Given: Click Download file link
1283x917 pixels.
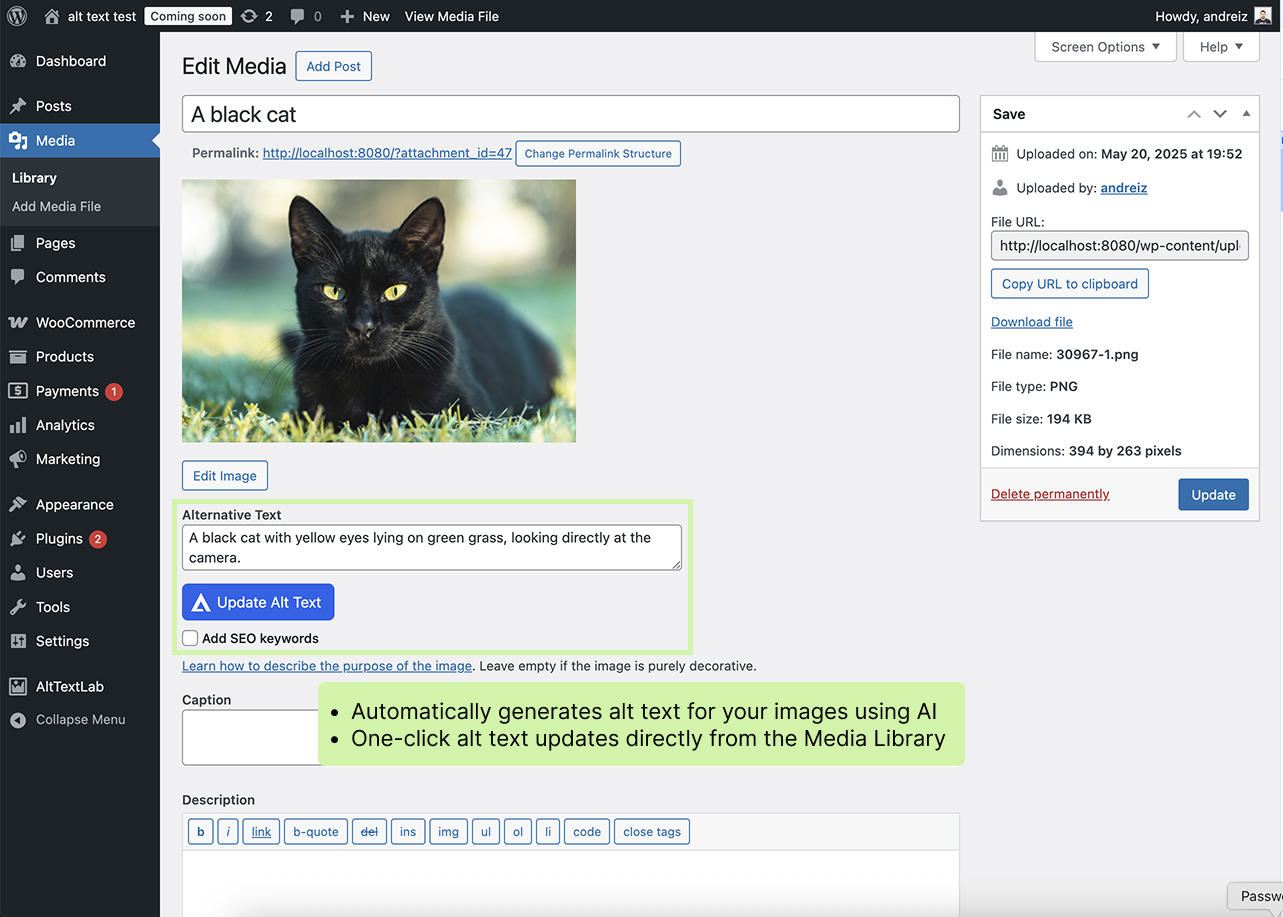Looking at the screenshot, I should pyautogui.click(x=1032, y=322).
